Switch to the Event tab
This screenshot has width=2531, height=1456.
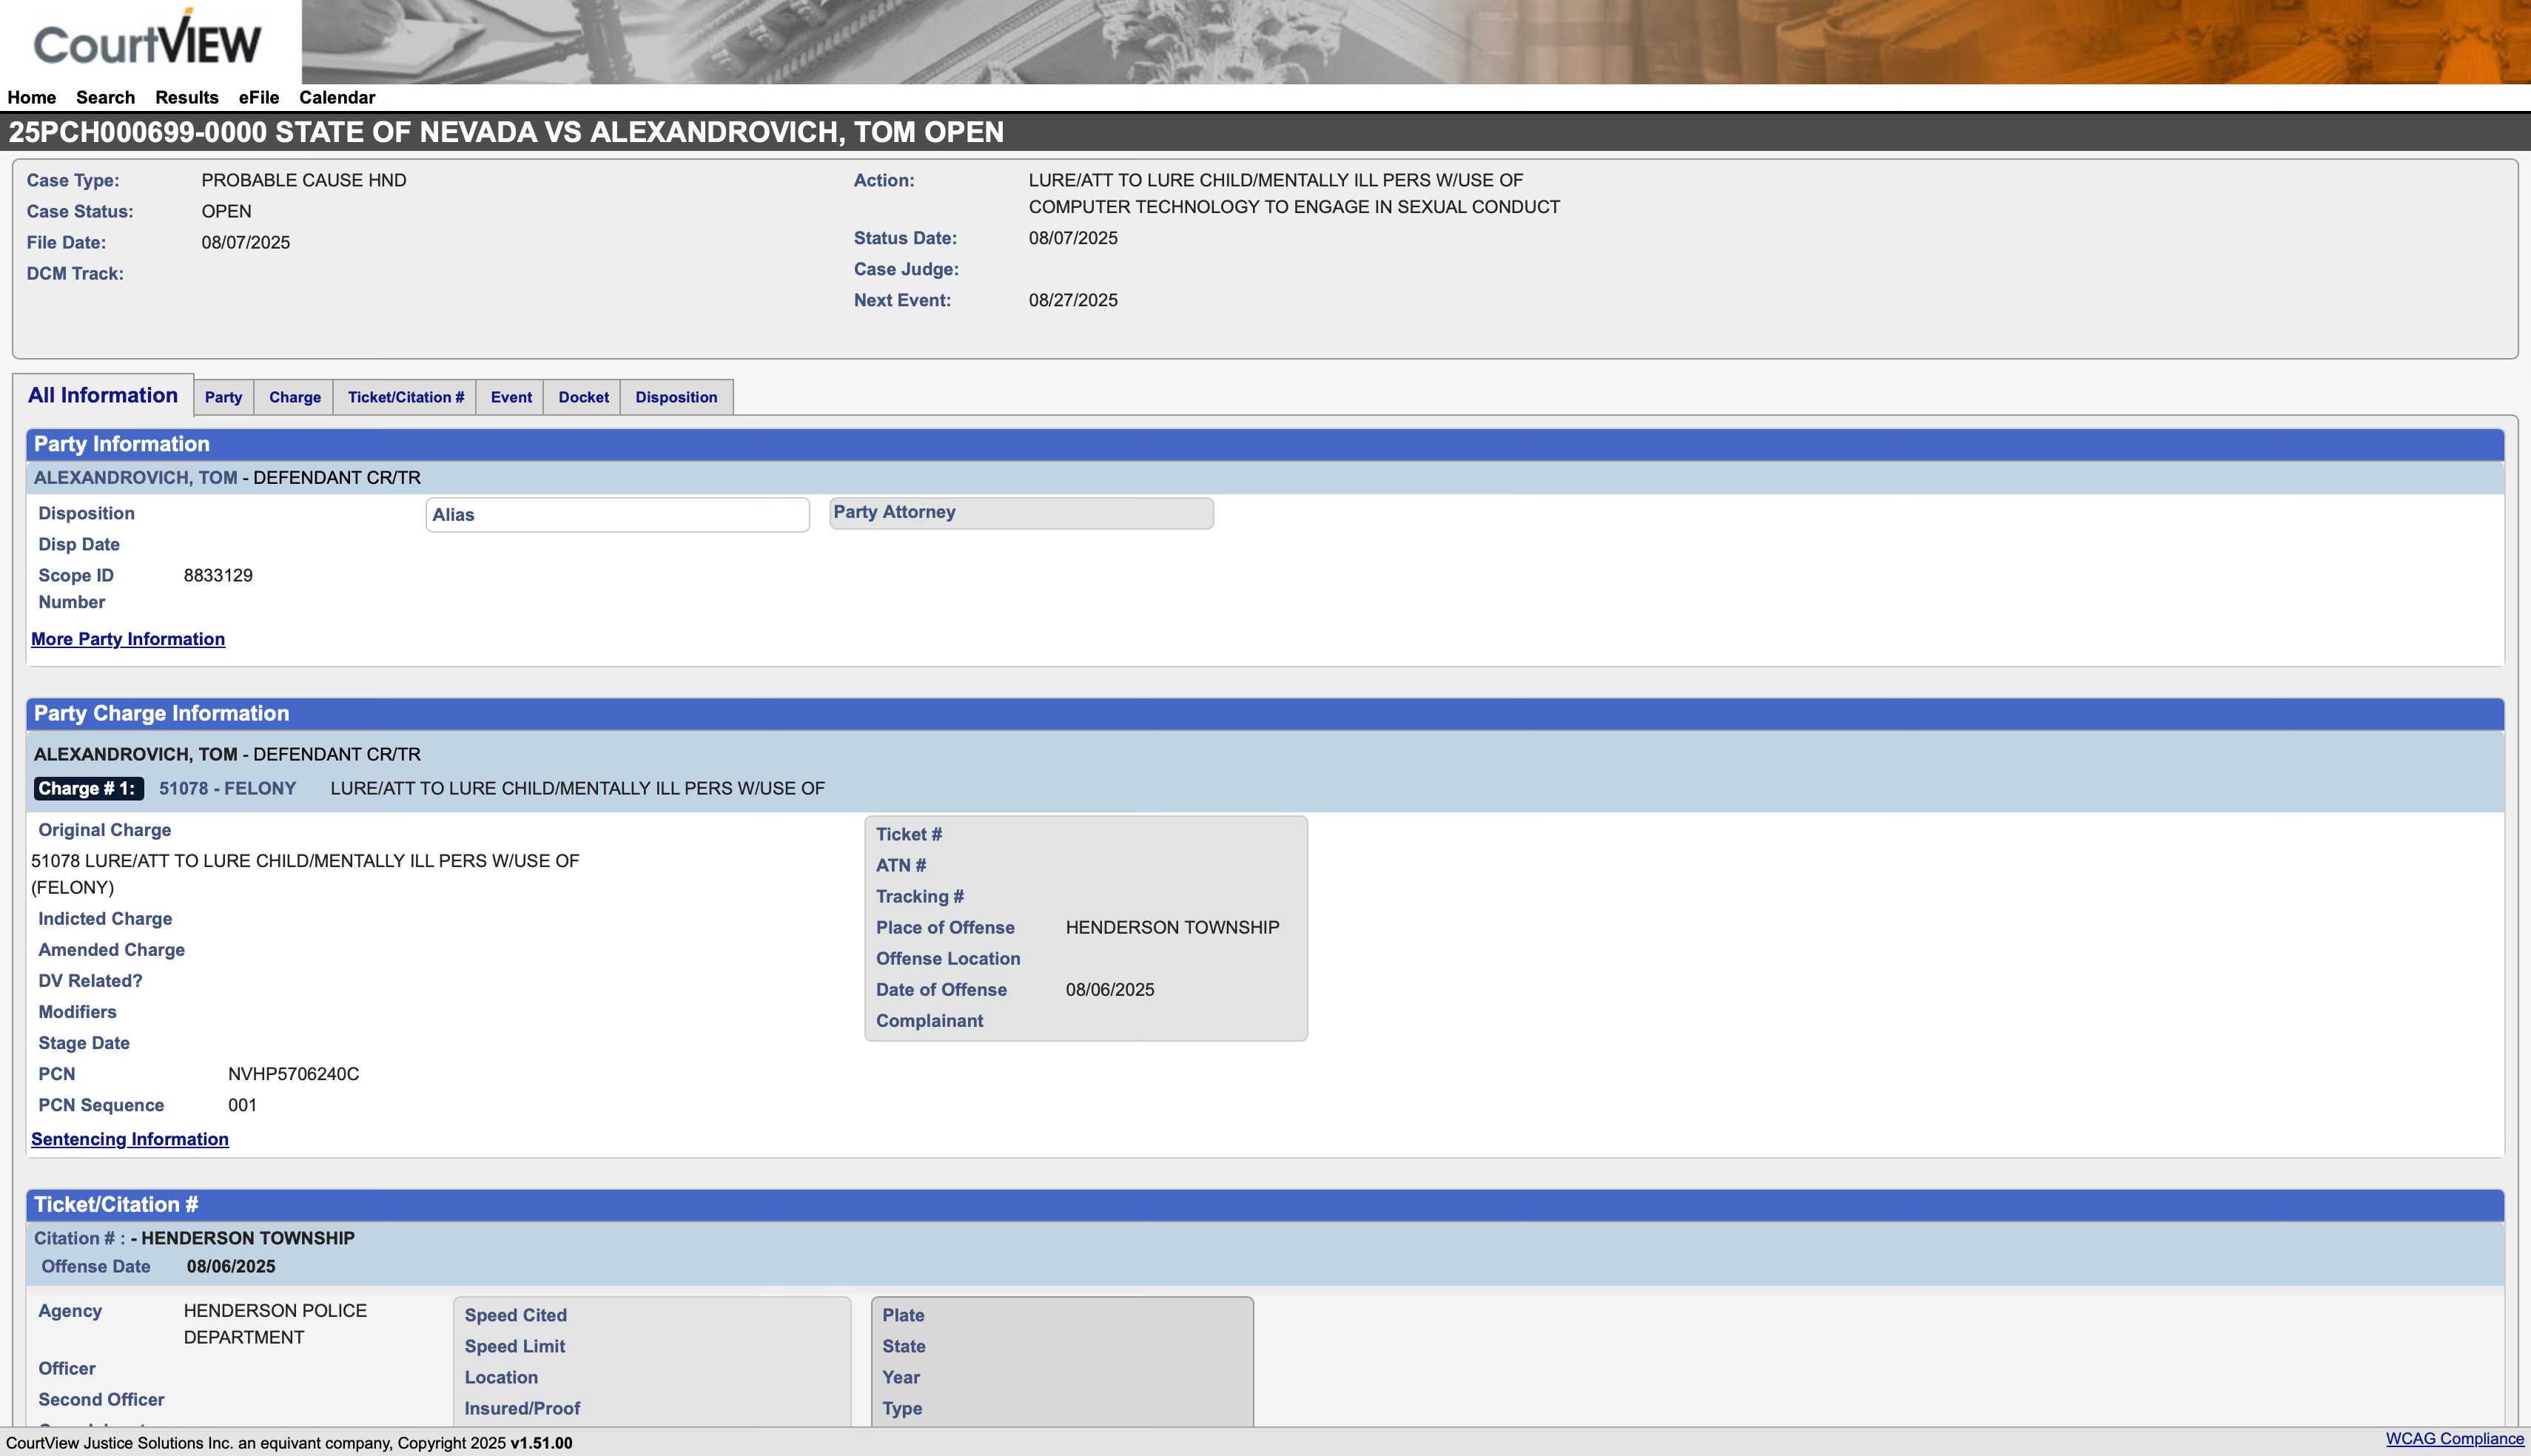[x=510, y=397]
